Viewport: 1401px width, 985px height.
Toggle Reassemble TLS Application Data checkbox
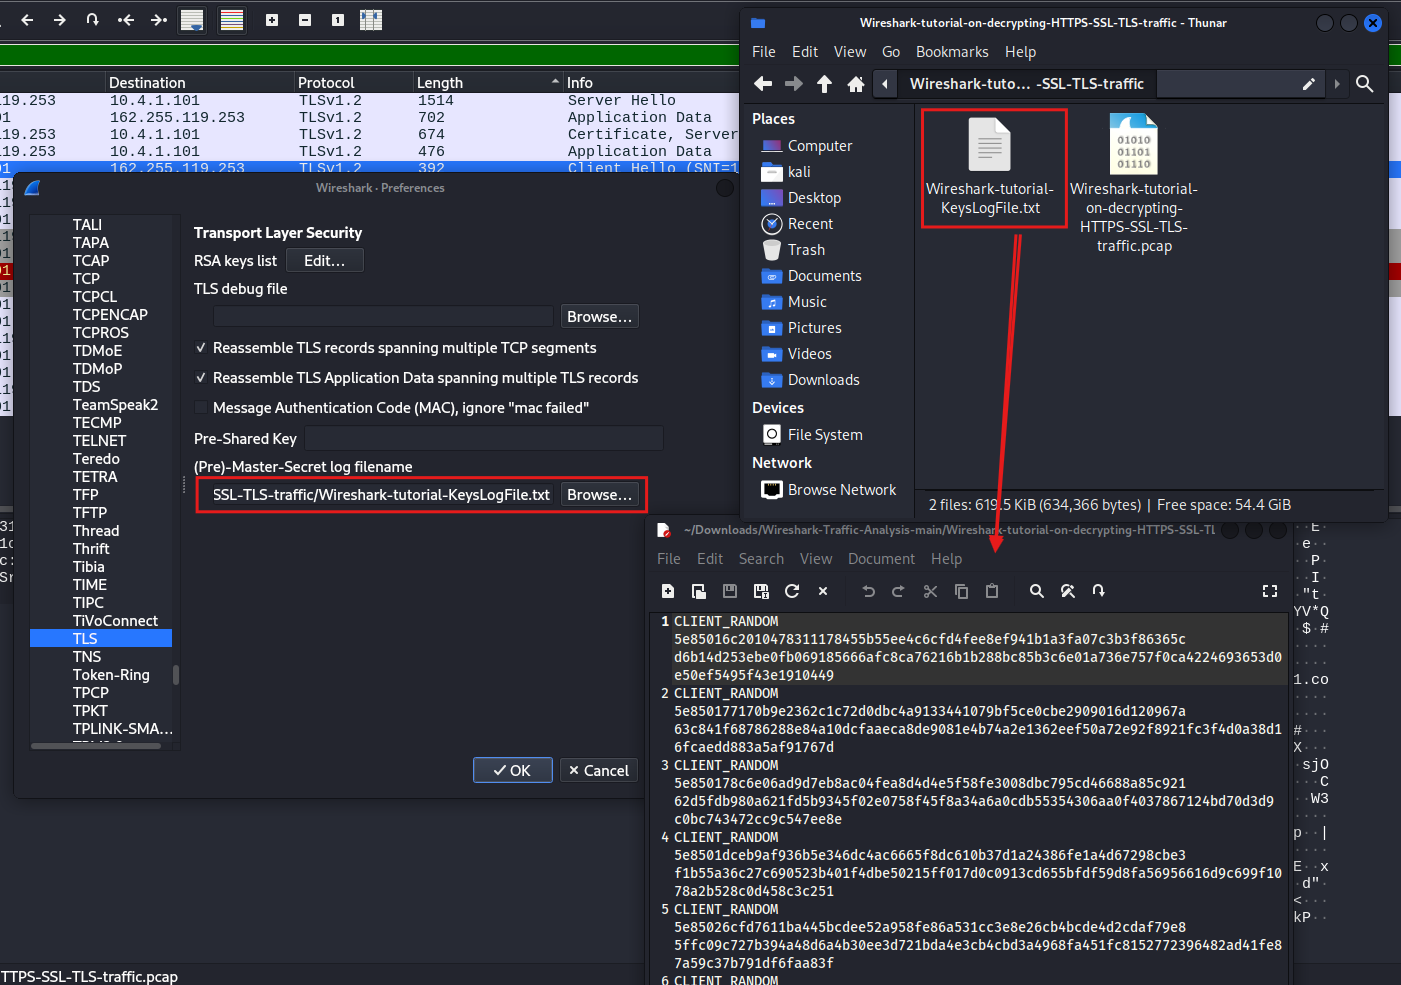pos(201,378)
